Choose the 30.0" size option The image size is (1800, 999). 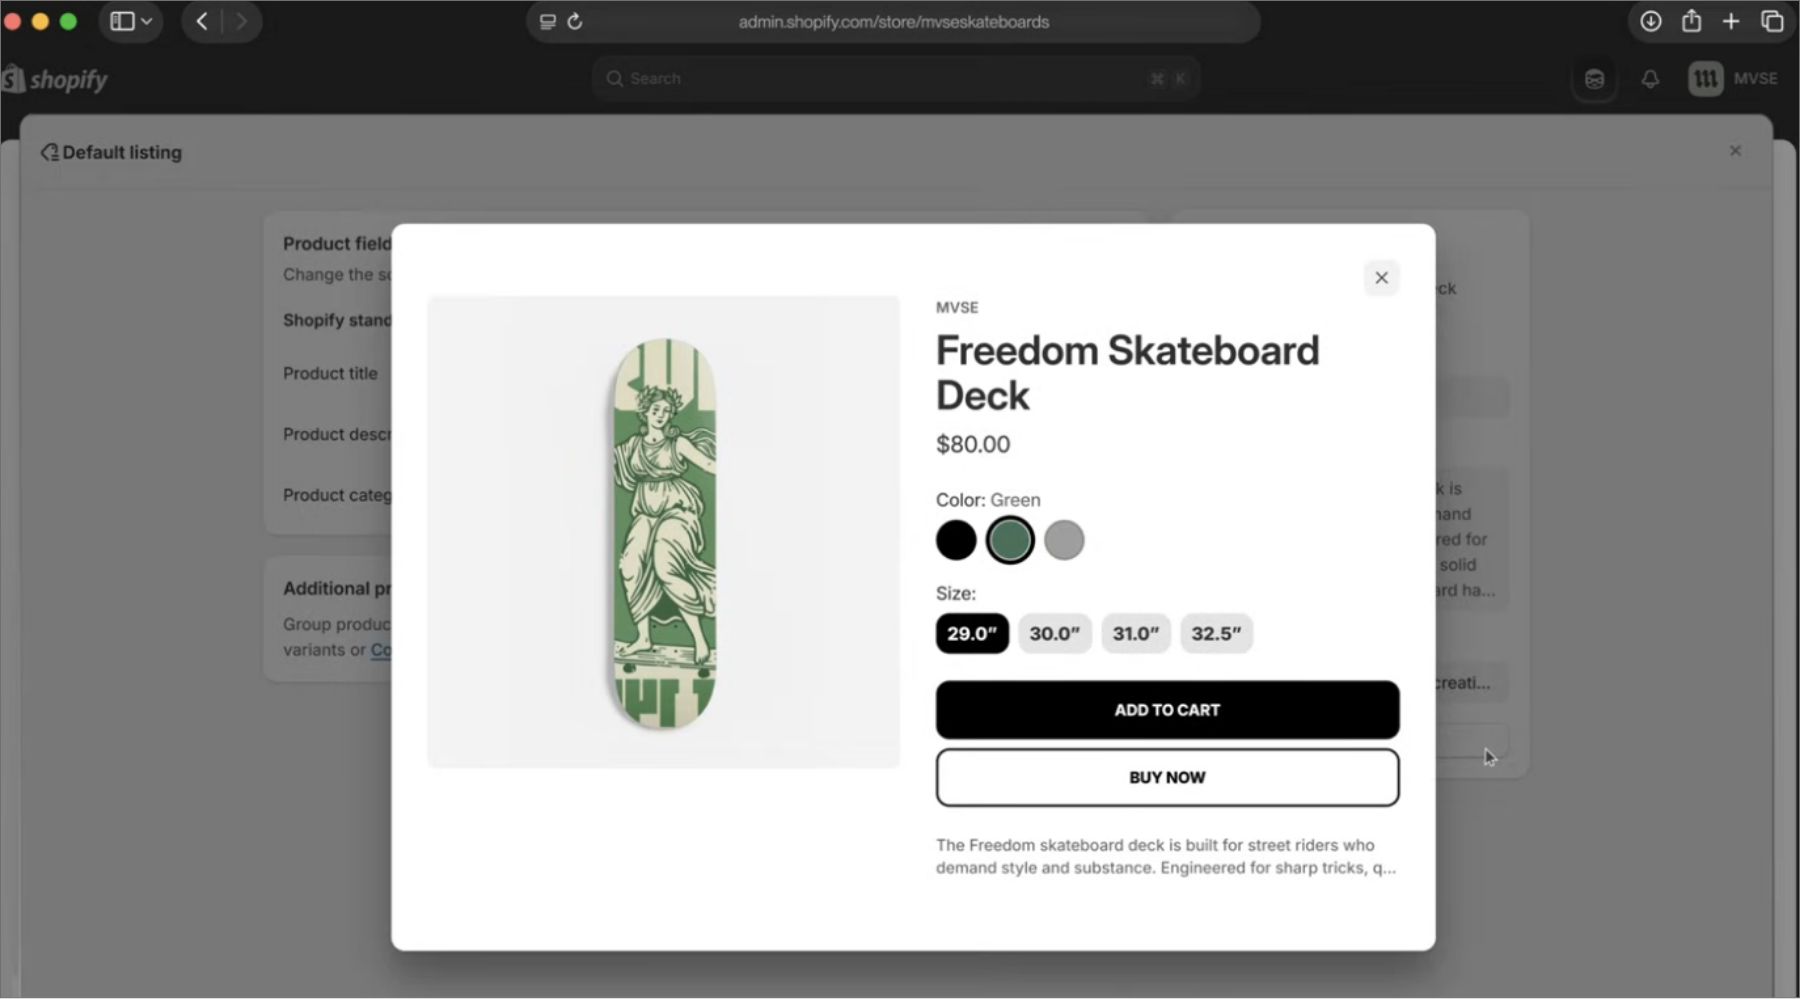(1054, 634)
